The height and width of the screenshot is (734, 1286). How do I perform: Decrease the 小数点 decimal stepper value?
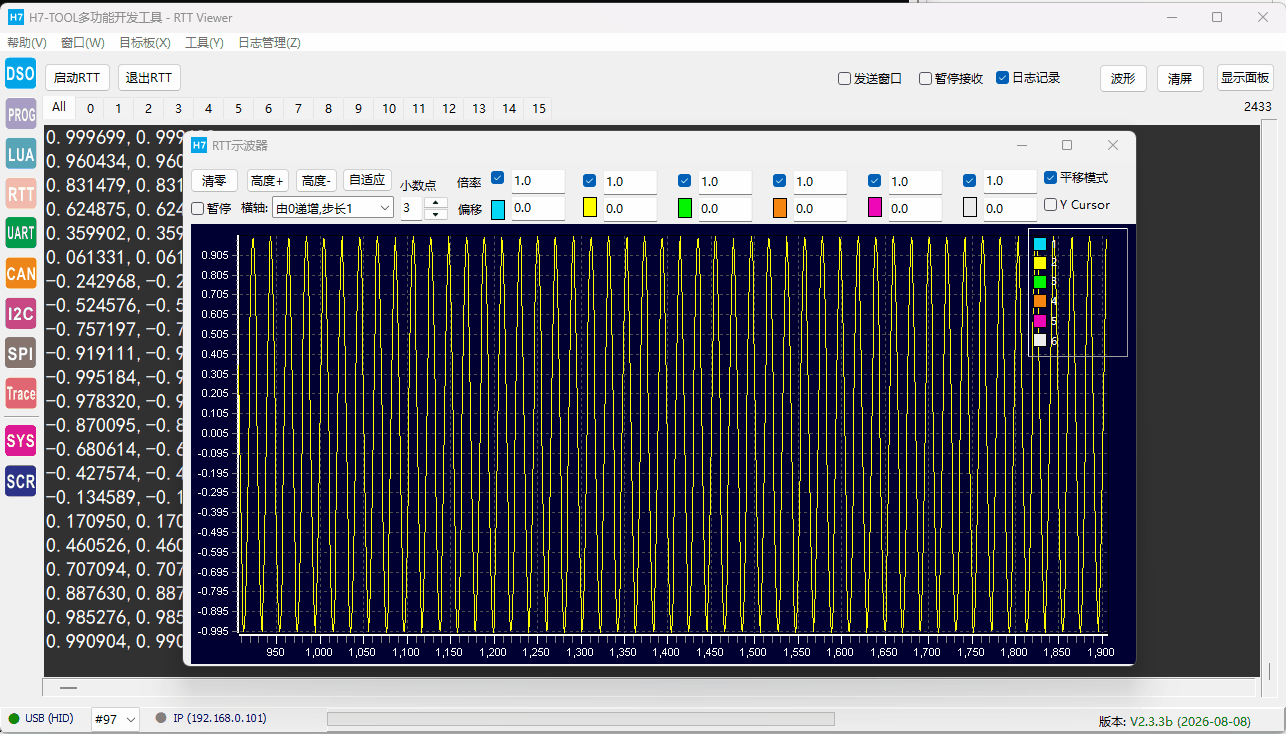coord(436,214)
